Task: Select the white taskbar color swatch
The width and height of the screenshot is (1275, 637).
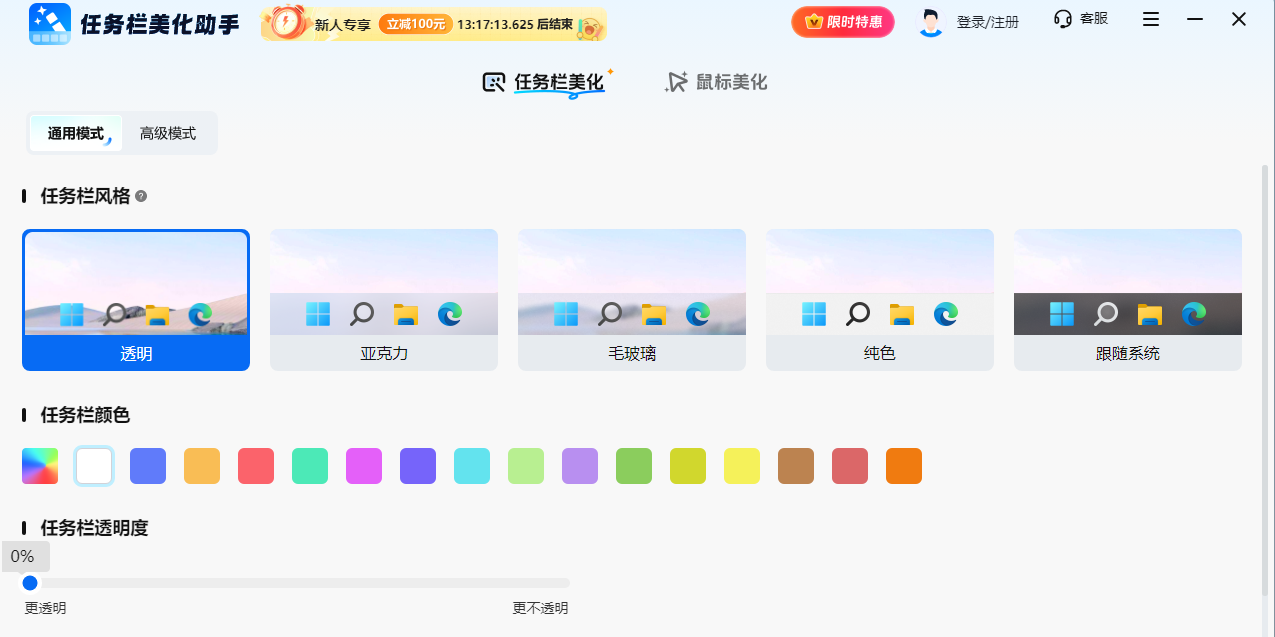Action: pos(94,465)
